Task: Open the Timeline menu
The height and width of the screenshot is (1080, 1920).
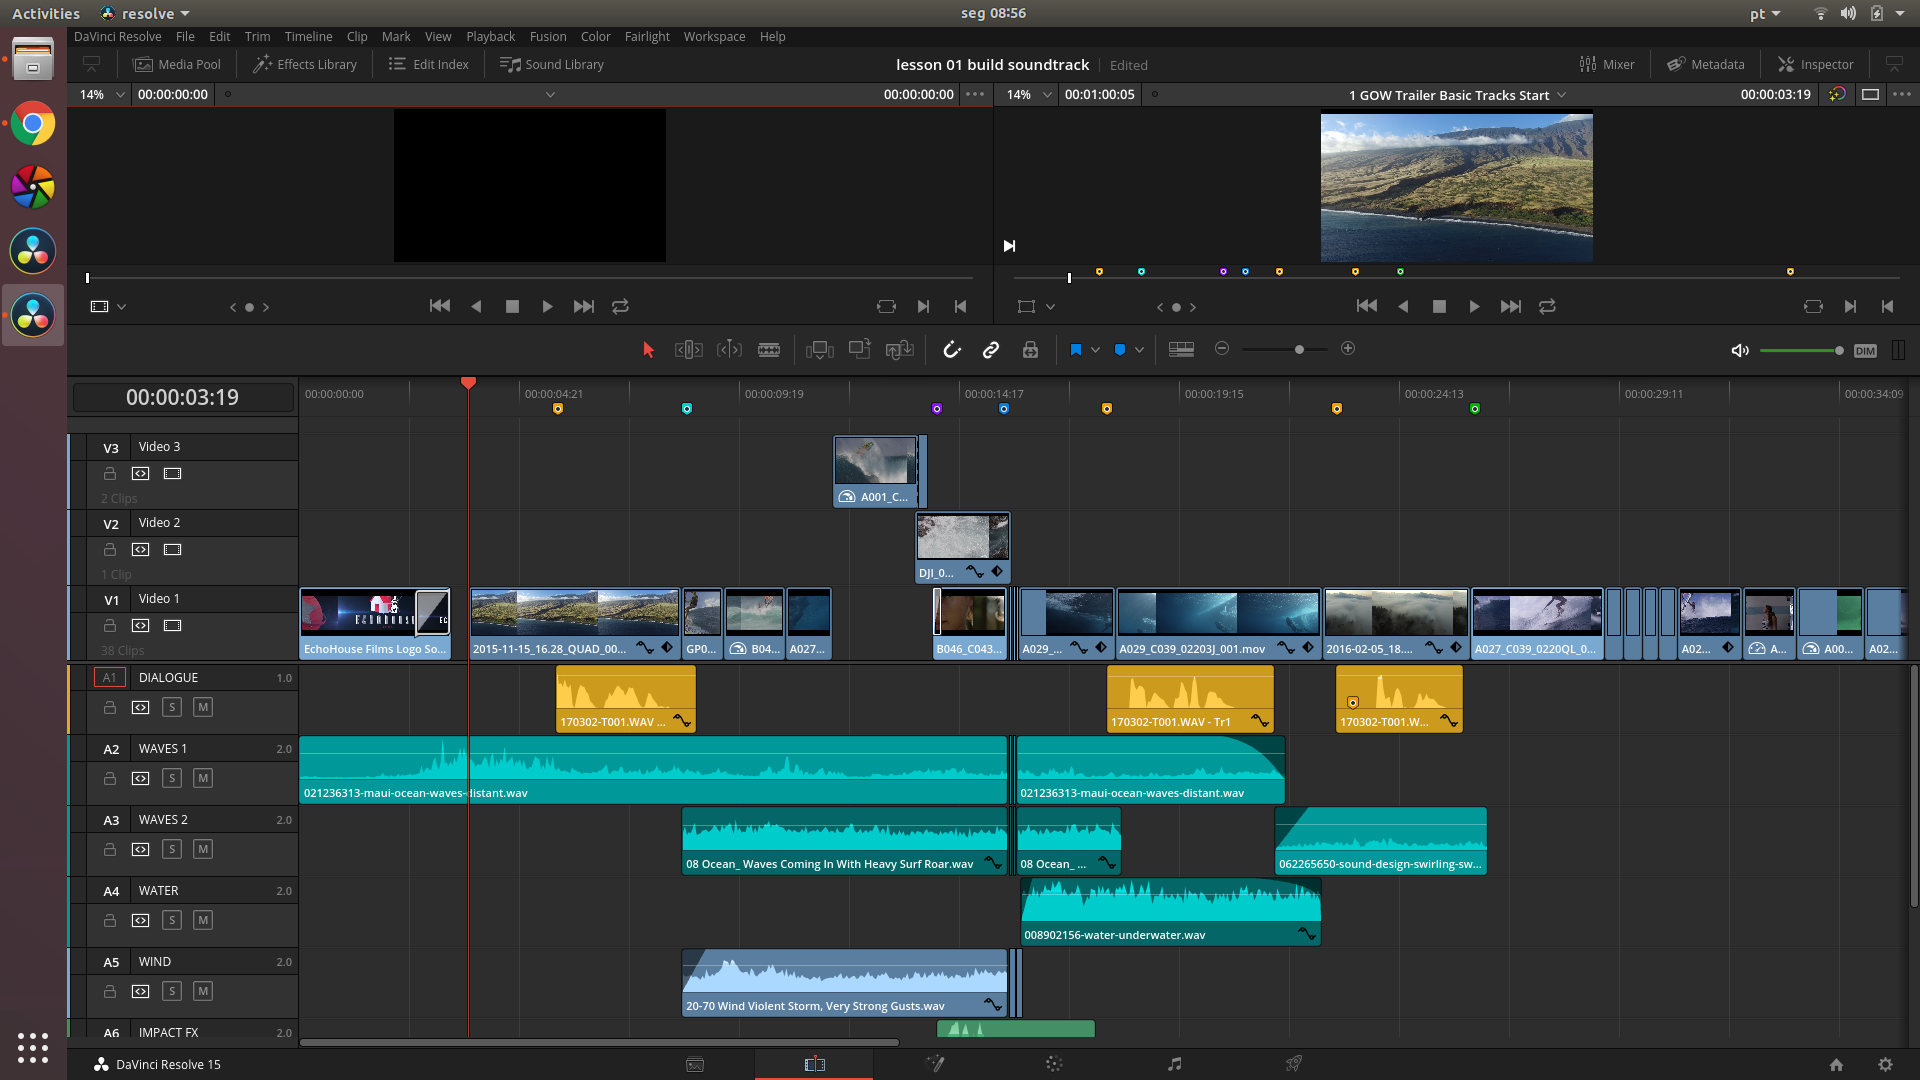Action: click(x=308, y=36)
